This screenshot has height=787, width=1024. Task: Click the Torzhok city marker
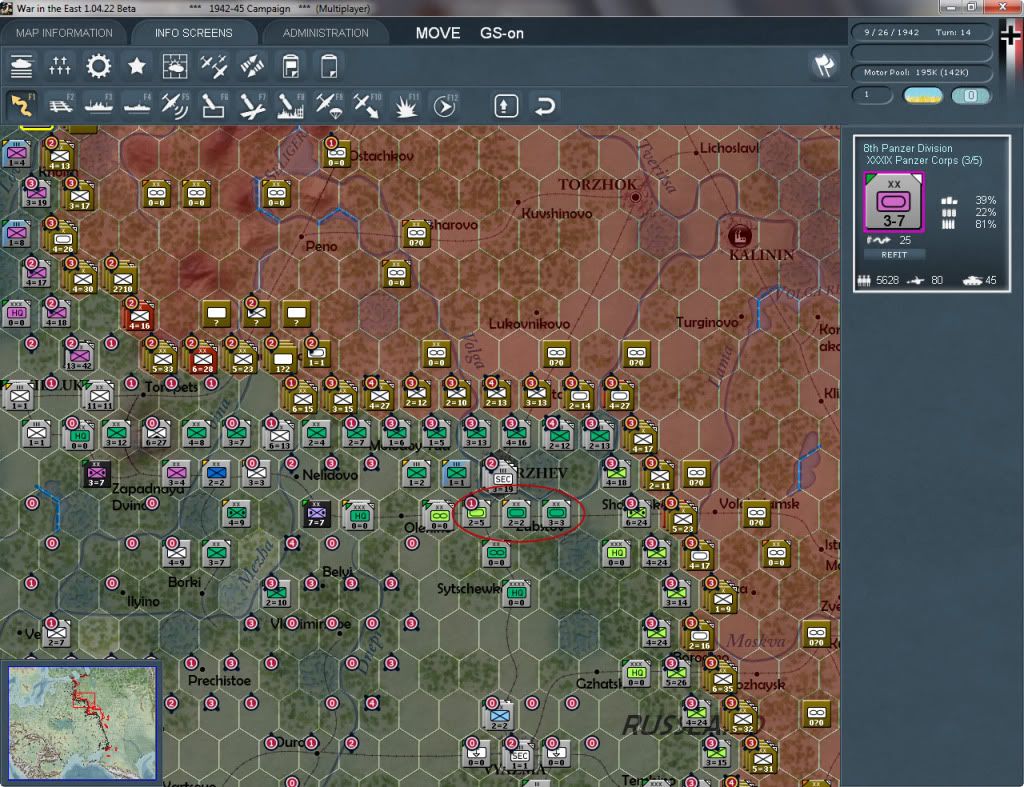click(x=635, y=197)
